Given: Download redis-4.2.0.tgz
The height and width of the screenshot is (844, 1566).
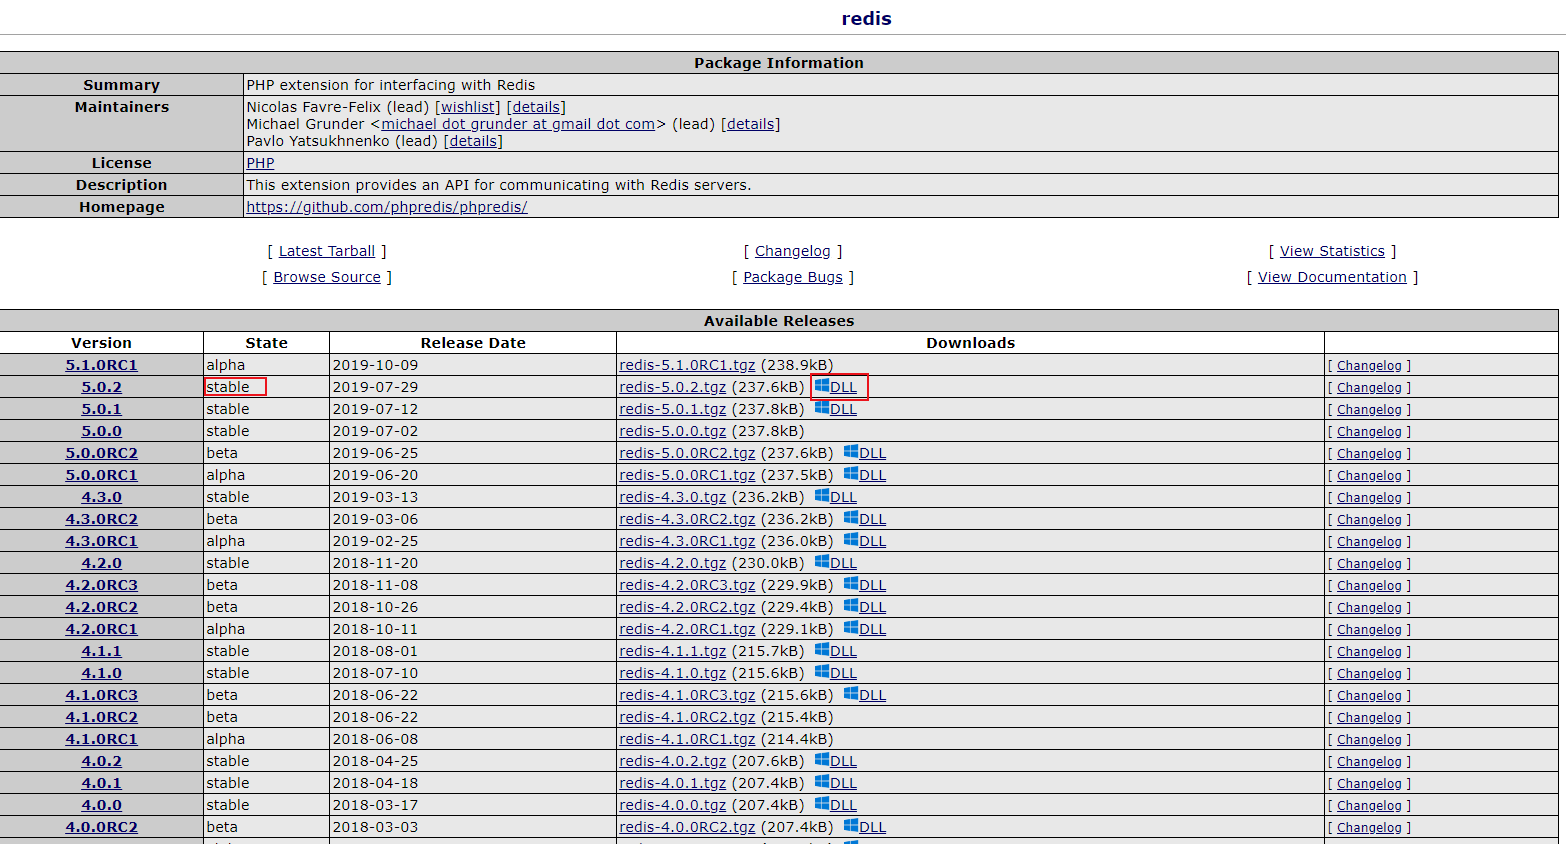Looking at the screenshot, I should point(673,563).
